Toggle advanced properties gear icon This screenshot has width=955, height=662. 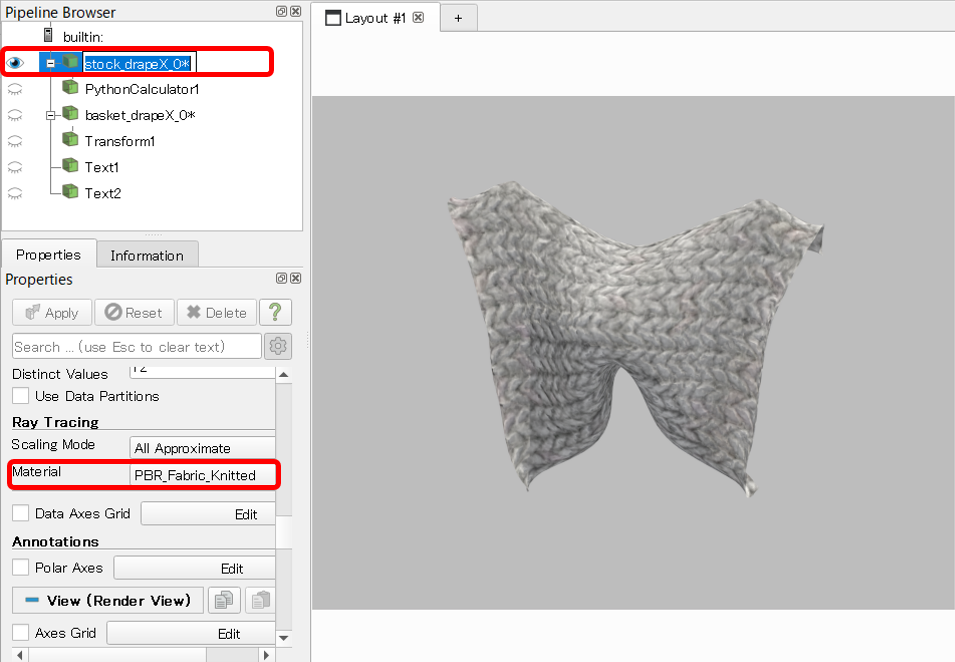(x=277, y=346)
